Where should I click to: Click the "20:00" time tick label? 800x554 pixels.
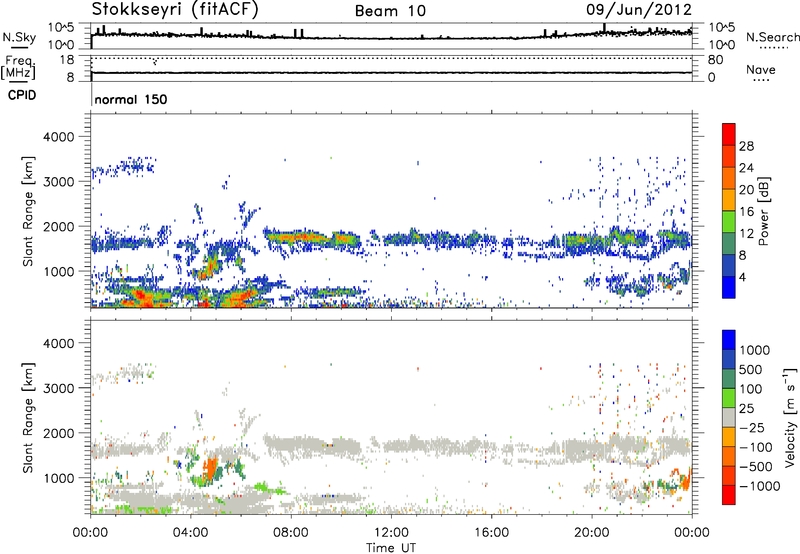click(591, 533)
